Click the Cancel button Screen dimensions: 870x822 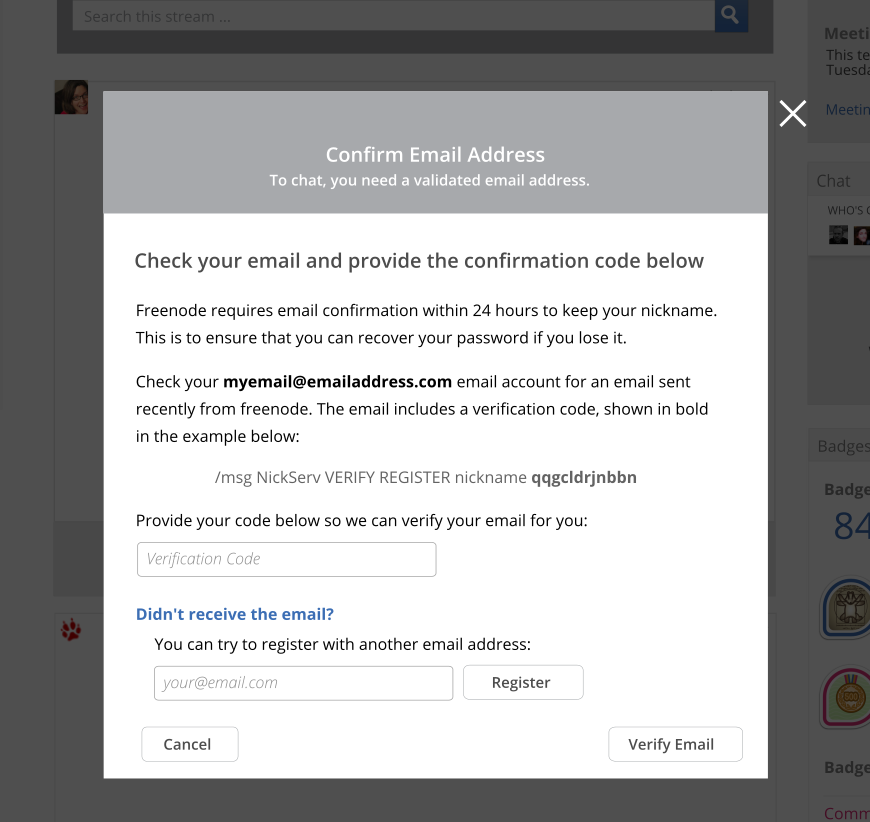[x=190, y=744]
